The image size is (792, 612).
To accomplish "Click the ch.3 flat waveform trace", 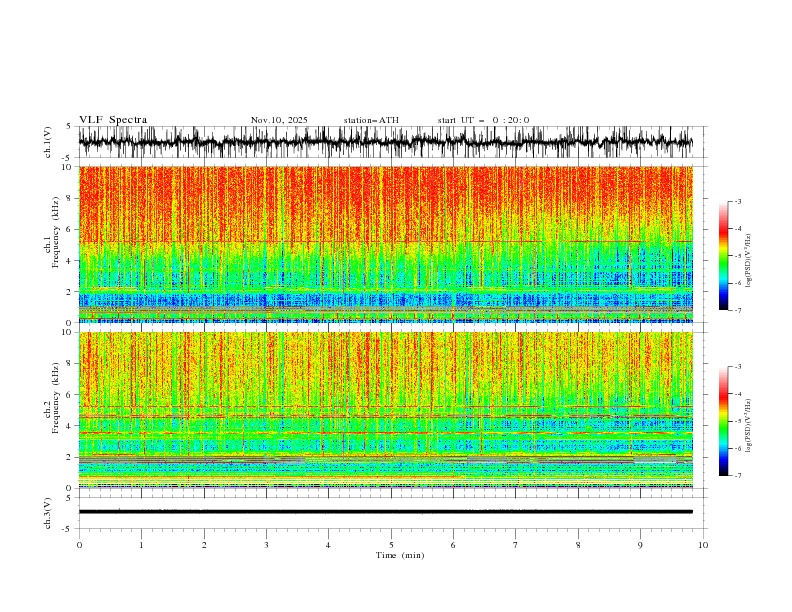I will click(x=385, y=512).
